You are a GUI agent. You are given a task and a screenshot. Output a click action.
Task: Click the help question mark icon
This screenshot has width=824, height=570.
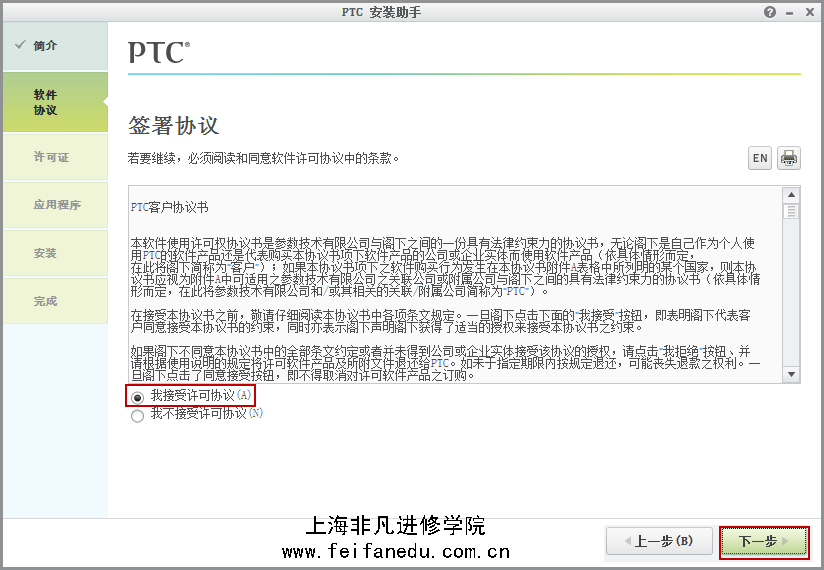(769, 12)
